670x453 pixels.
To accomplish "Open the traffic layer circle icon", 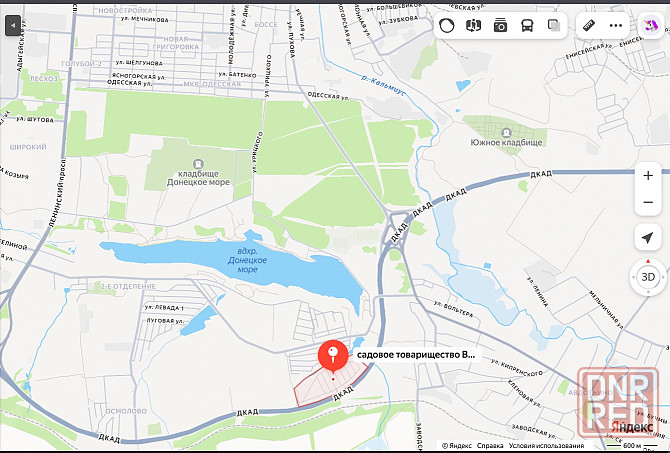I will point(447,26).
